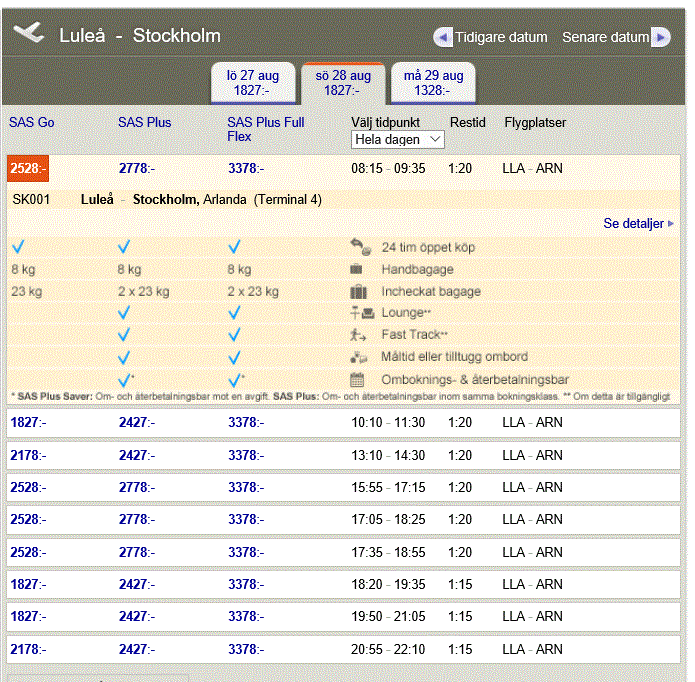Select 2778:- SAS Plus fare for 17:05 flight

tap(137, 519)
